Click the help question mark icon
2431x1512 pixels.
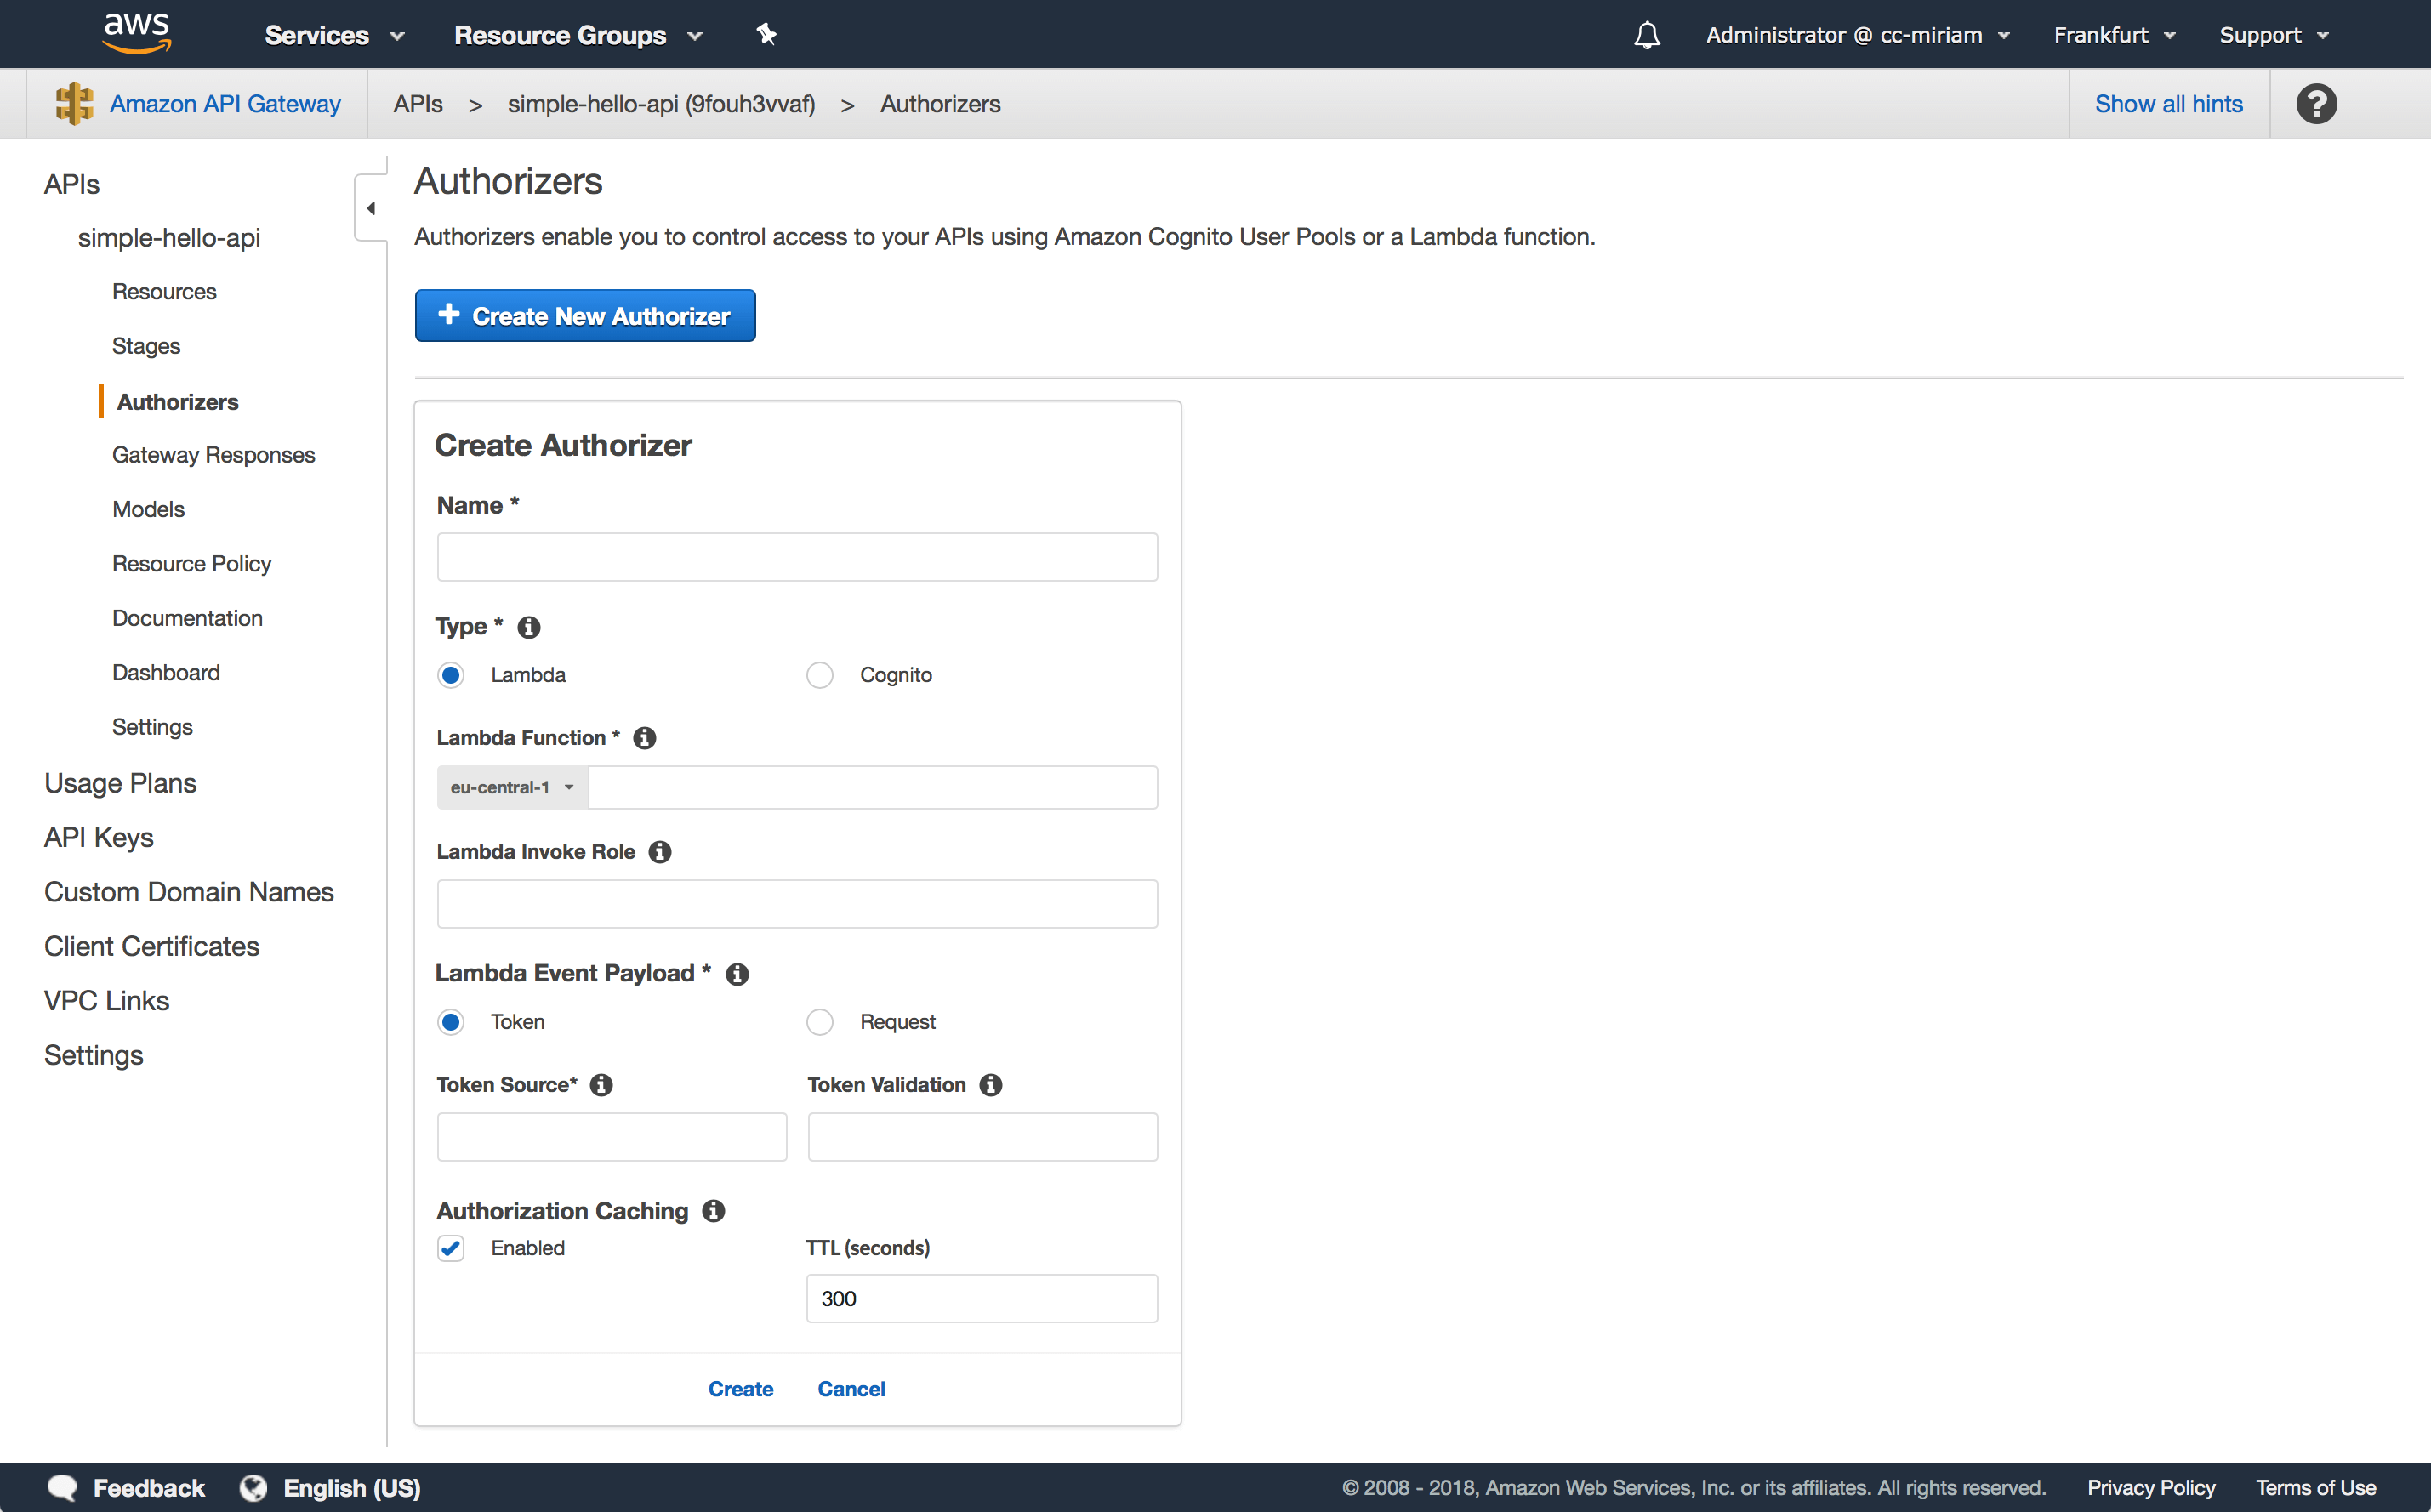tap(2315, 104)
